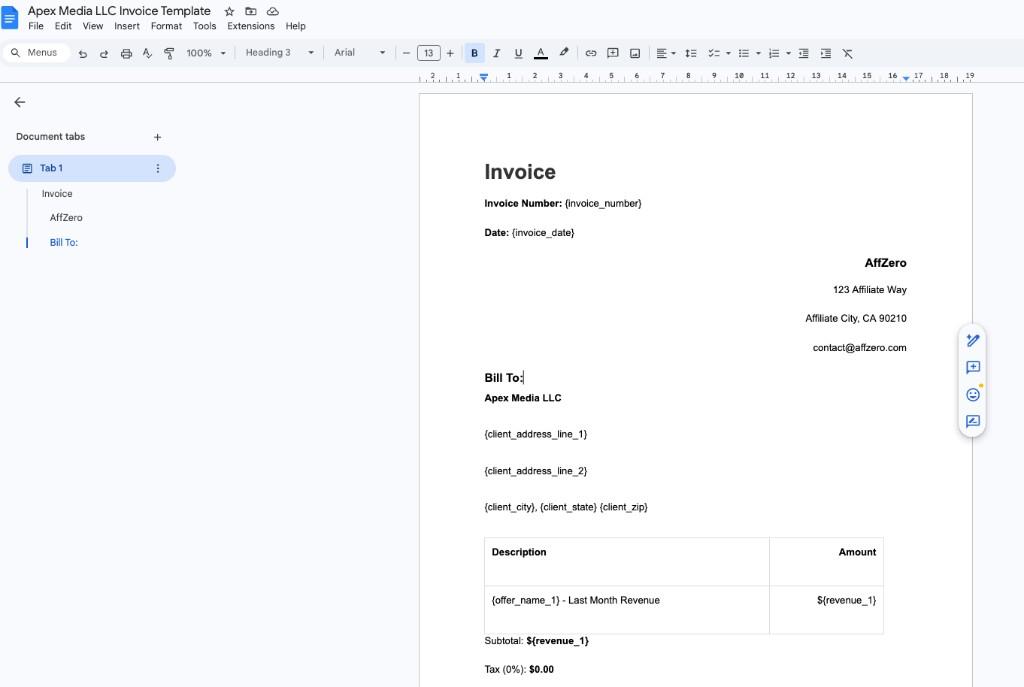Open the Edit menu
Viewport: 1024px width, 687px height.
coord(63,26)
